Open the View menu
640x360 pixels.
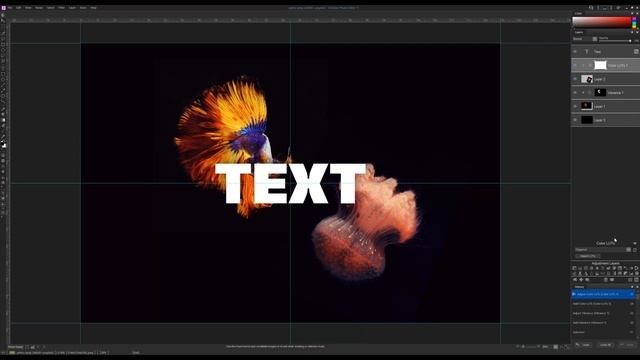click(28, 8)
